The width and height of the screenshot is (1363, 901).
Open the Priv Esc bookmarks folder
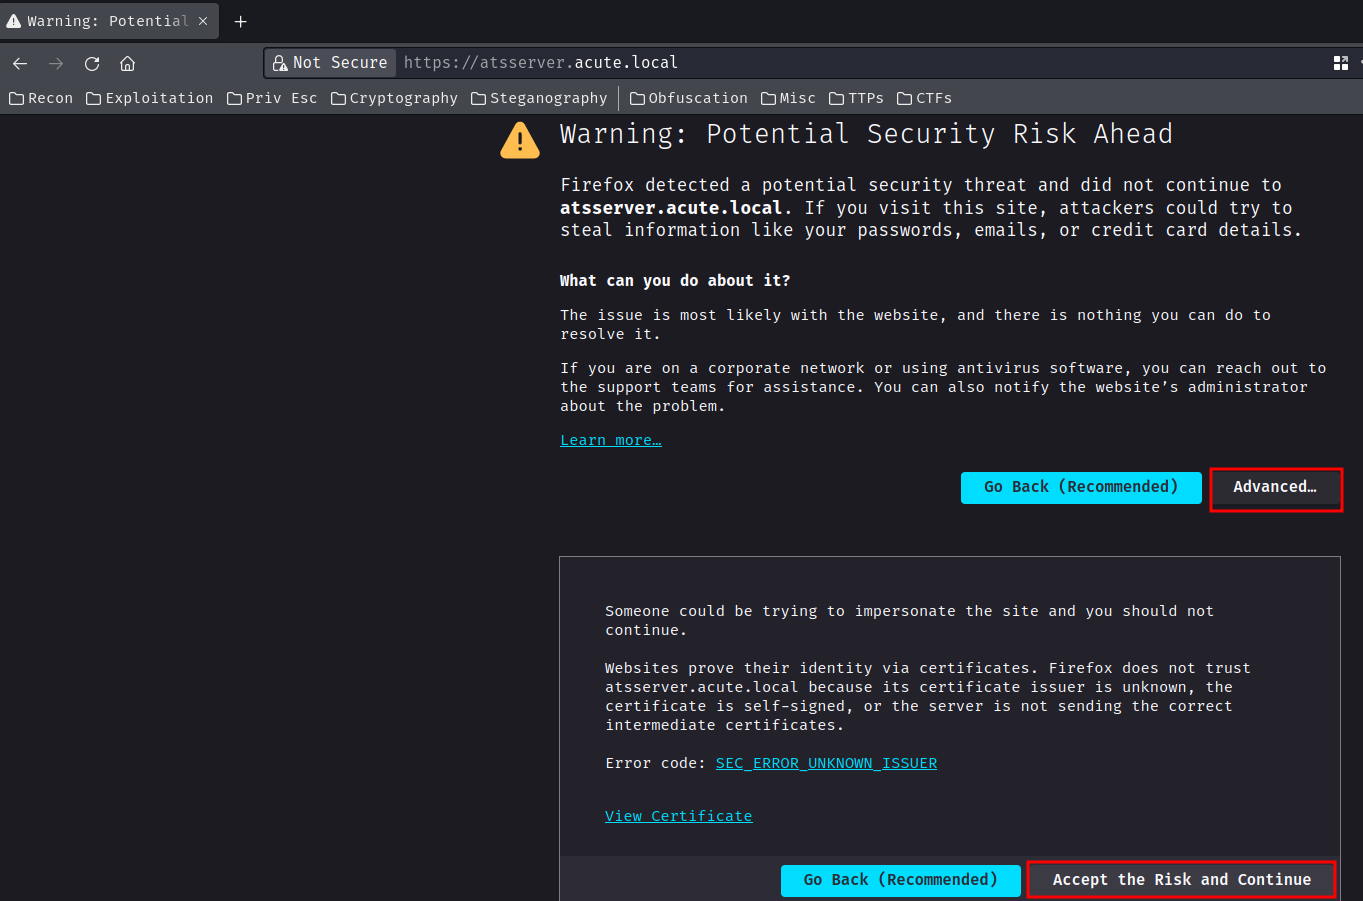click(x=272, y=98)
